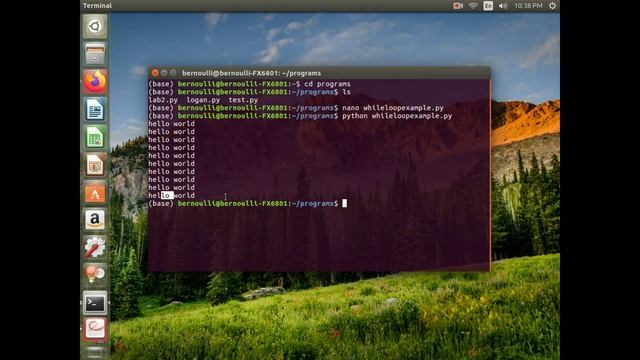The height and width of the screenshot is (360, 640).
Task: Minimize the terminal window
Action: pos(164,73)
